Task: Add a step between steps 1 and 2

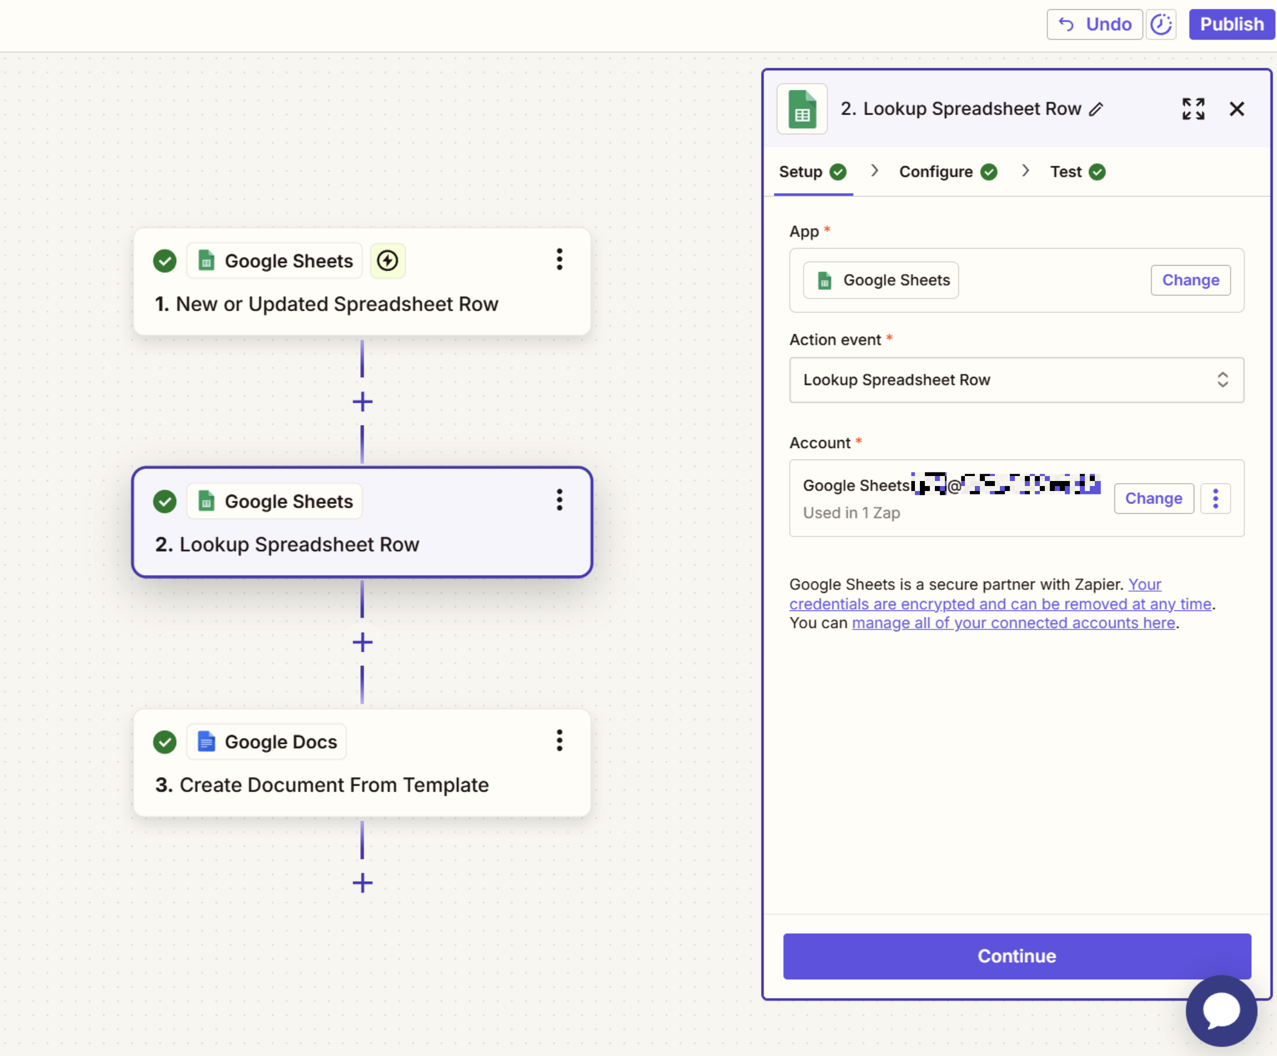Action: (362, 402)
